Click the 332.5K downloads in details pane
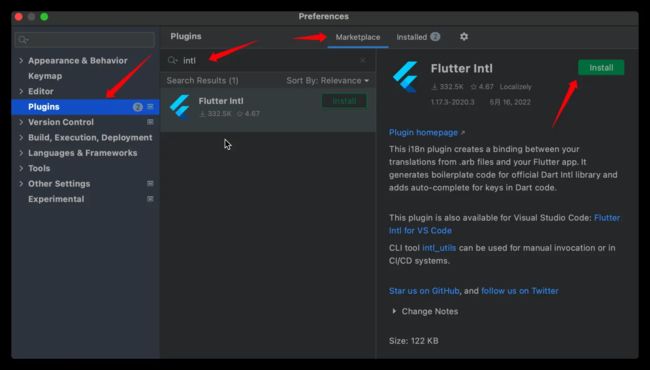Screen dimensions: 650x370 (x=447, y=87)
